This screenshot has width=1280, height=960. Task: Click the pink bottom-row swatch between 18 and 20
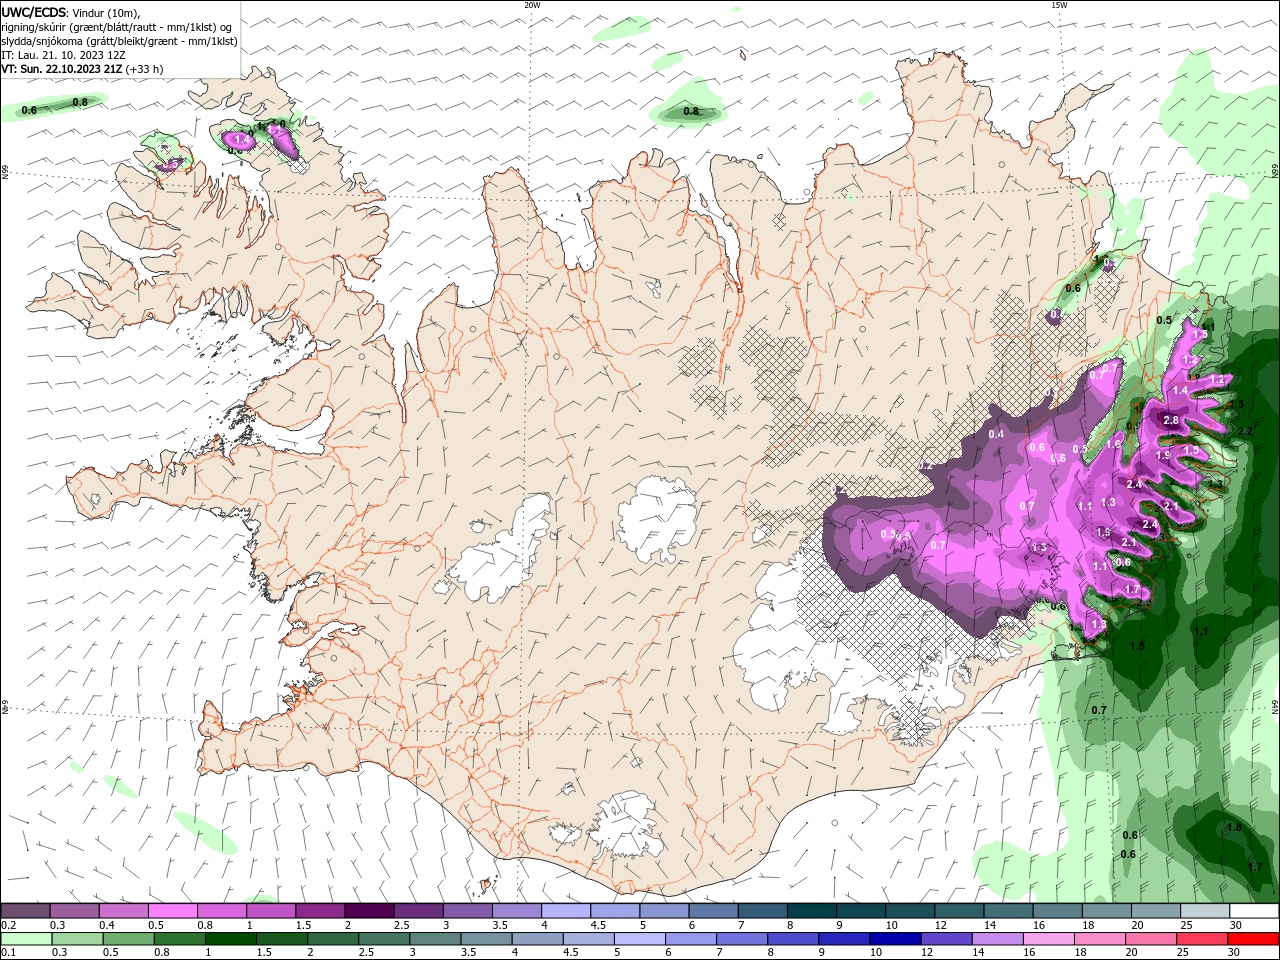[x=1099, y=939]
